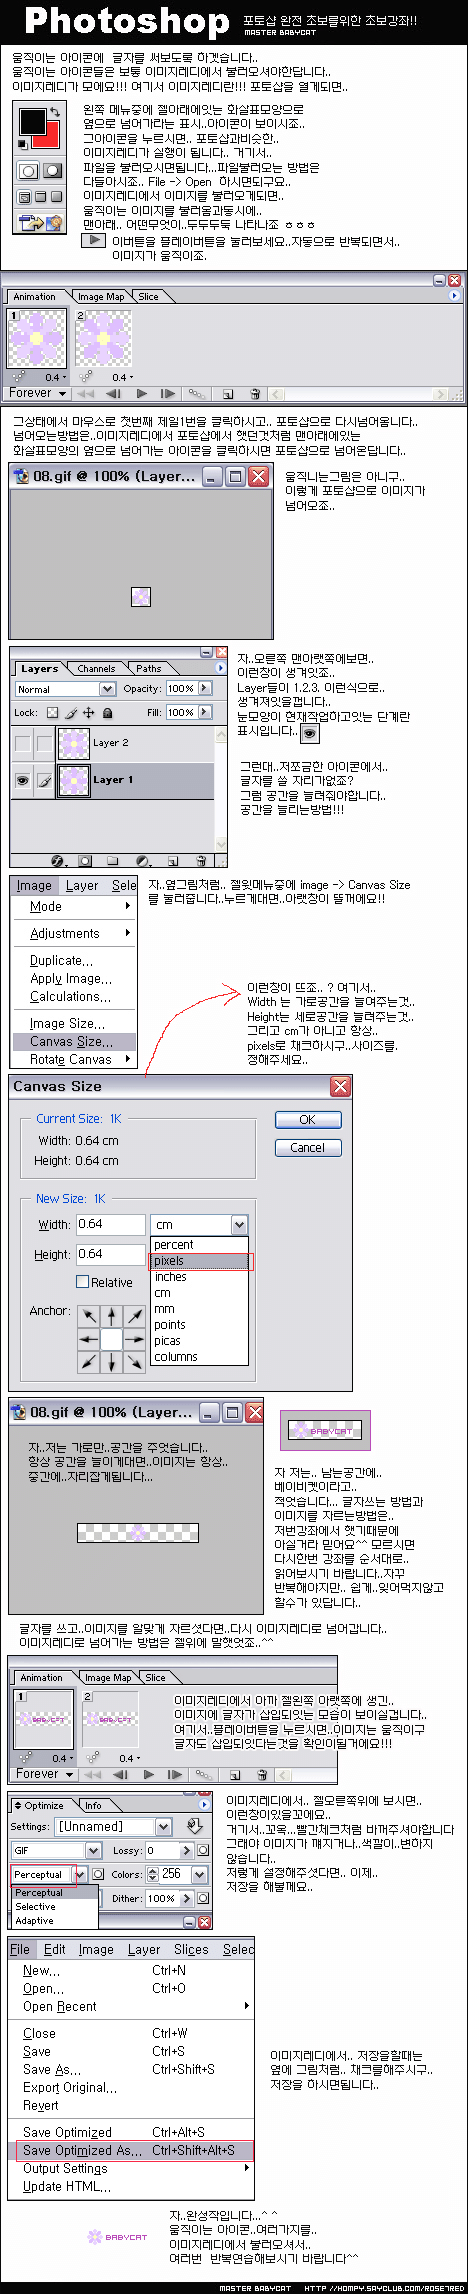Screen dimensions: 468x2294
Task: Toggle lock image pixels brush icon
Action: (x=71, y=713)
